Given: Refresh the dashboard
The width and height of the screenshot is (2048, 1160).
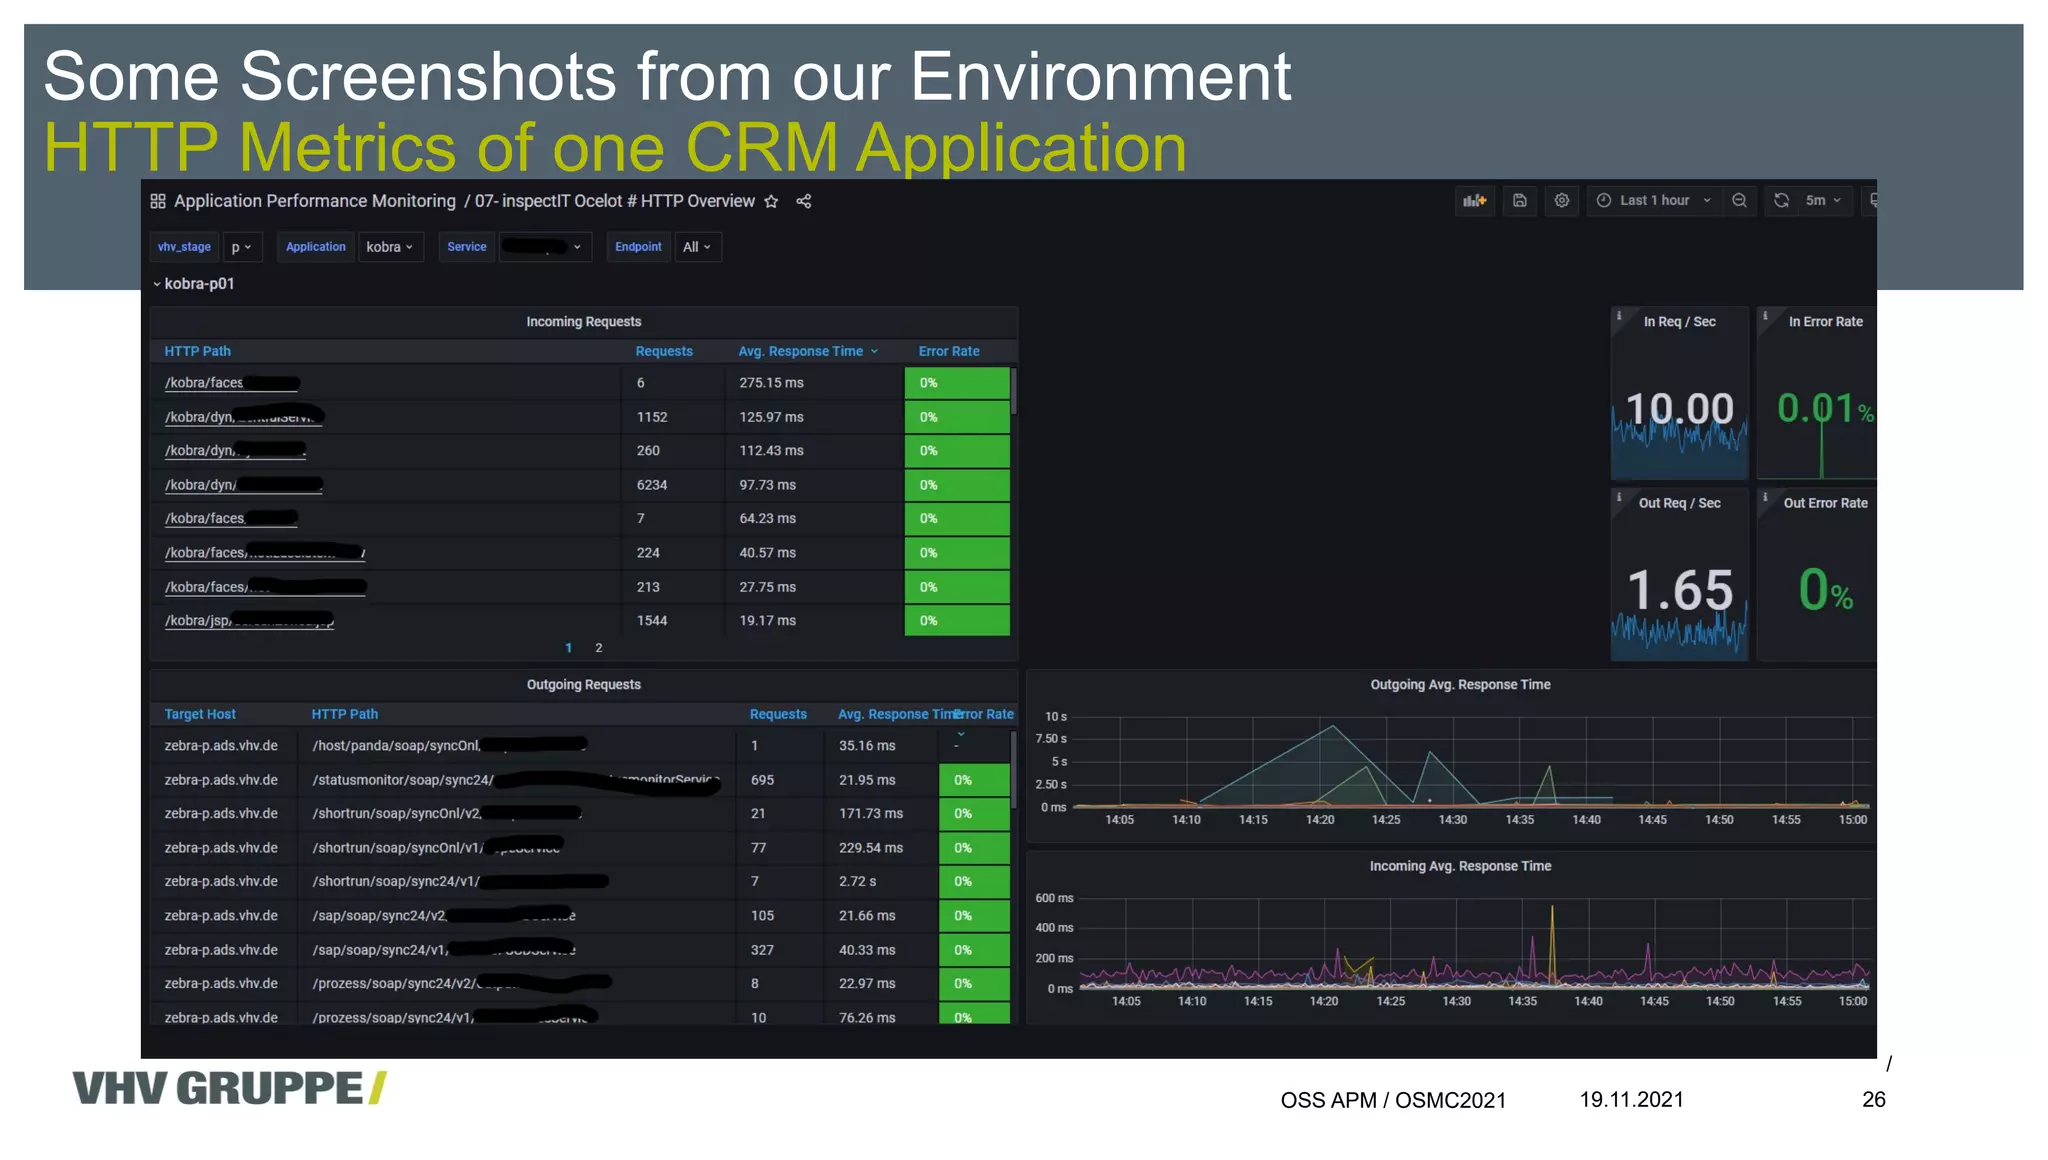Looking at the screenshot, I should [x=1781, y=200].
